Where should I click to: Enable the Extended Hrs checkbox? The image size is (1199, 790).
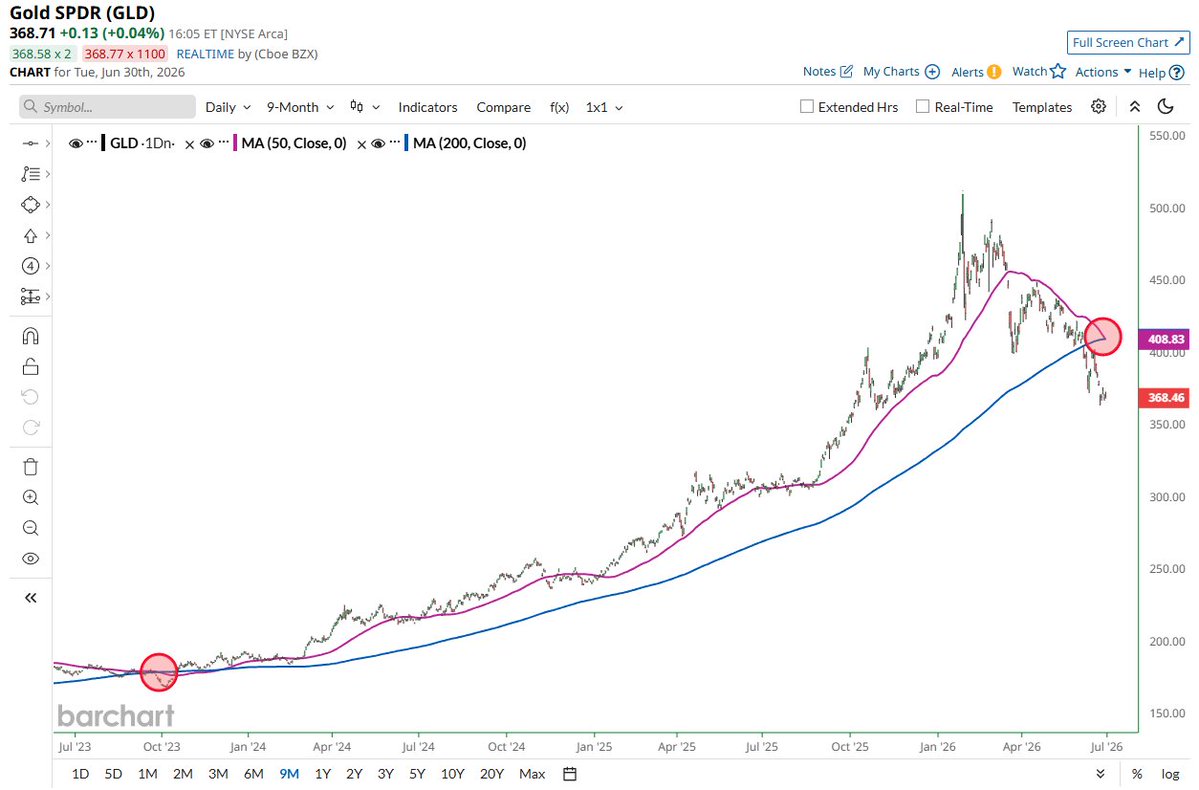(807, 106)
